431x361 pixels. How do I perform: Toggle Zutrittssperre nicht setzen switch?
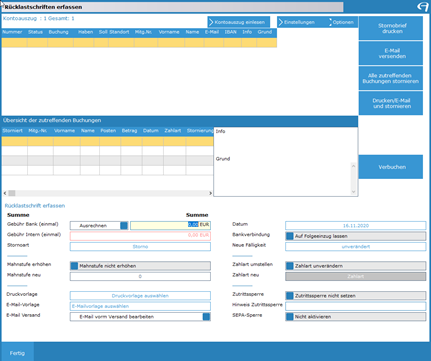(x=290, y=296)
